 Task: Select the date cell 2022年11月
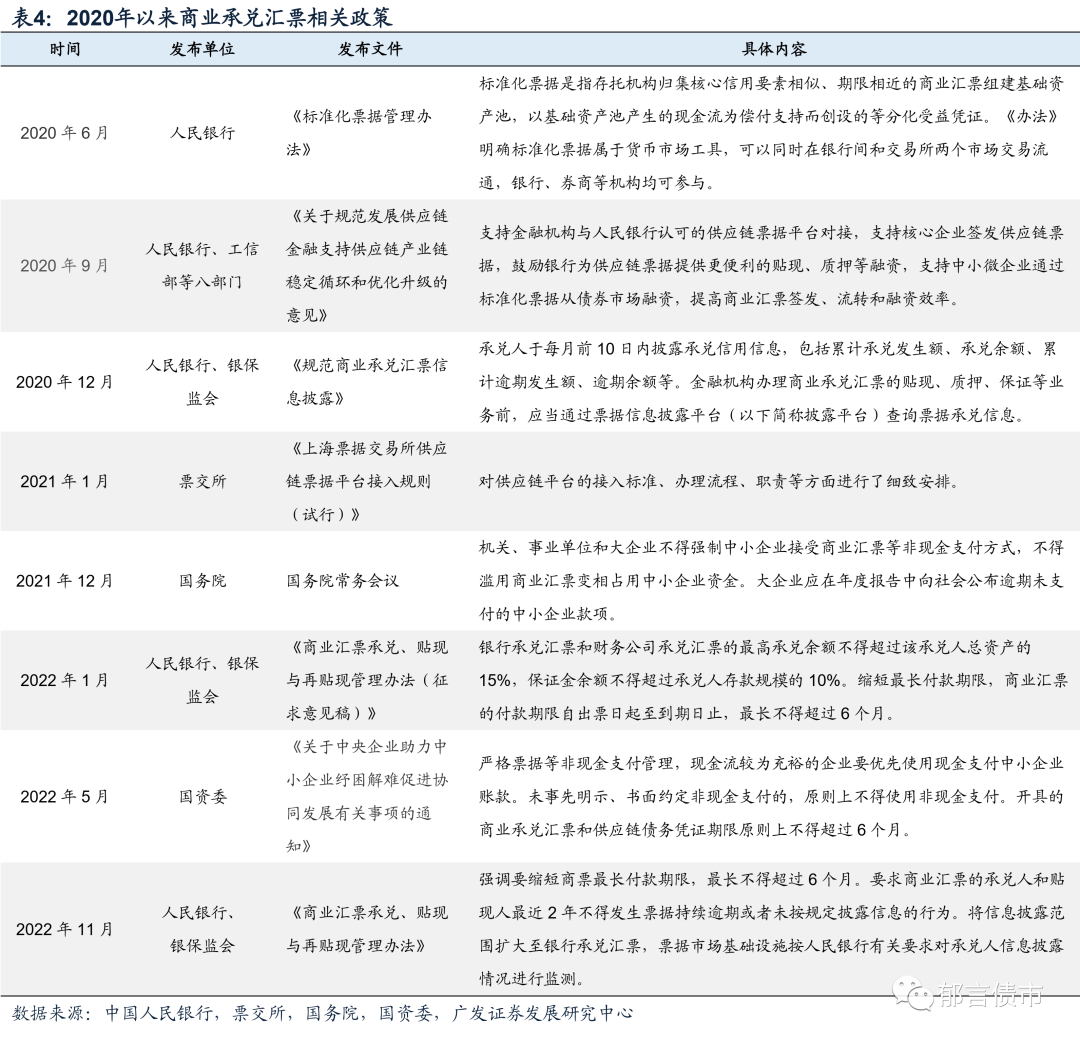pos(65,929)
